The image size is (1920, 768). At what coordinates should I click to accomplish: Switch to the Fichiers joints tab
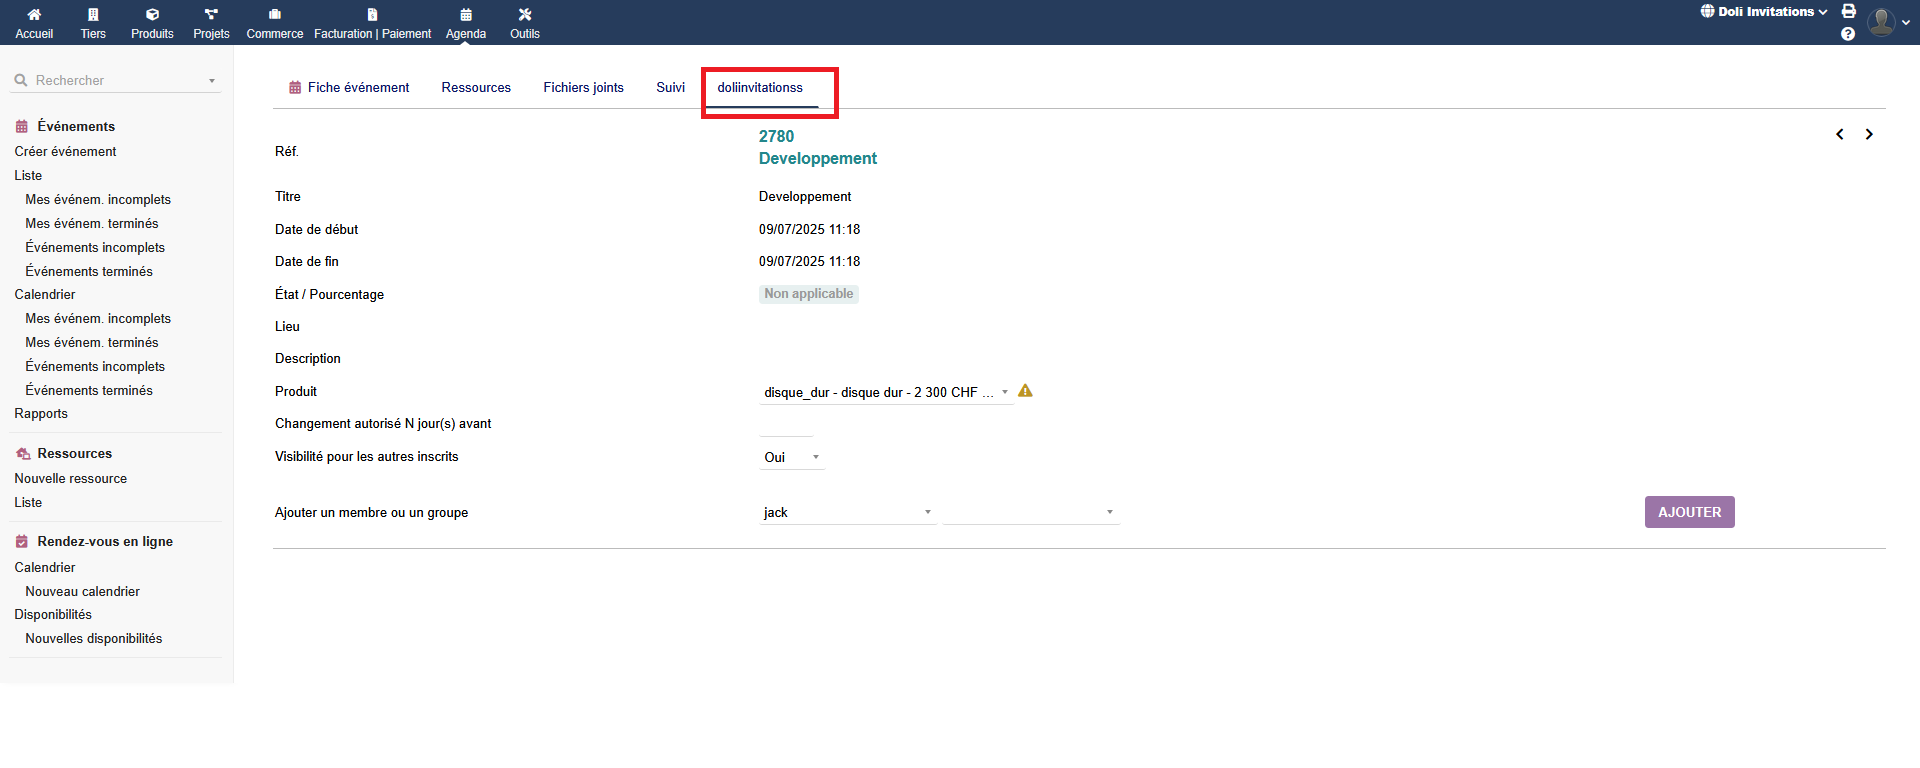tap(583, 88)
